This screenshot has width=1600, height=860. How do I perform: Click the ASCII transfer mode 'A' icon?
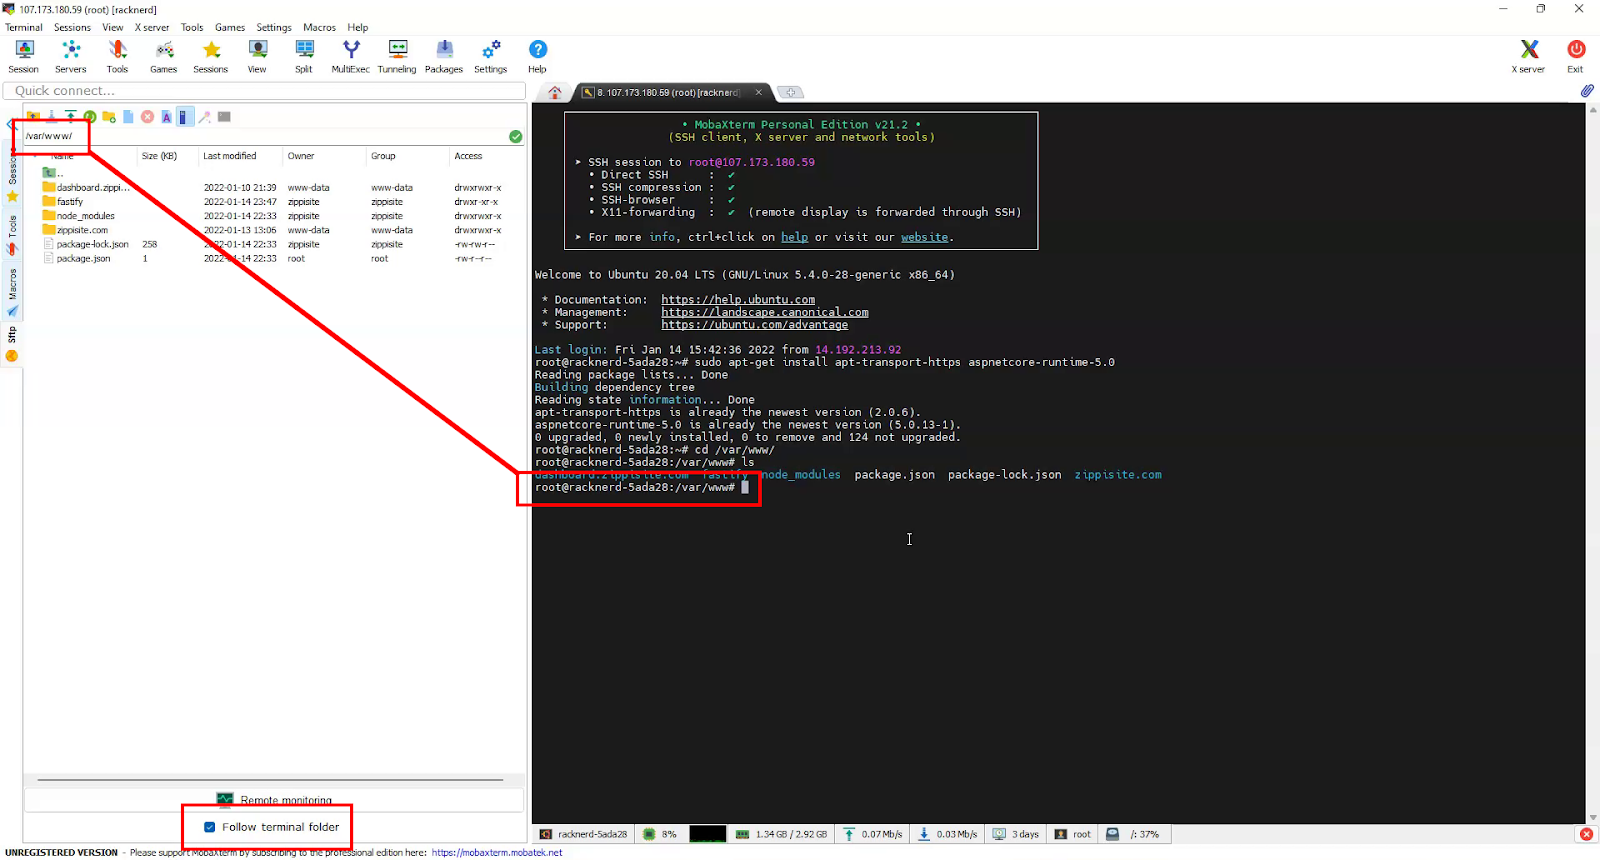[x=166, y=117]
